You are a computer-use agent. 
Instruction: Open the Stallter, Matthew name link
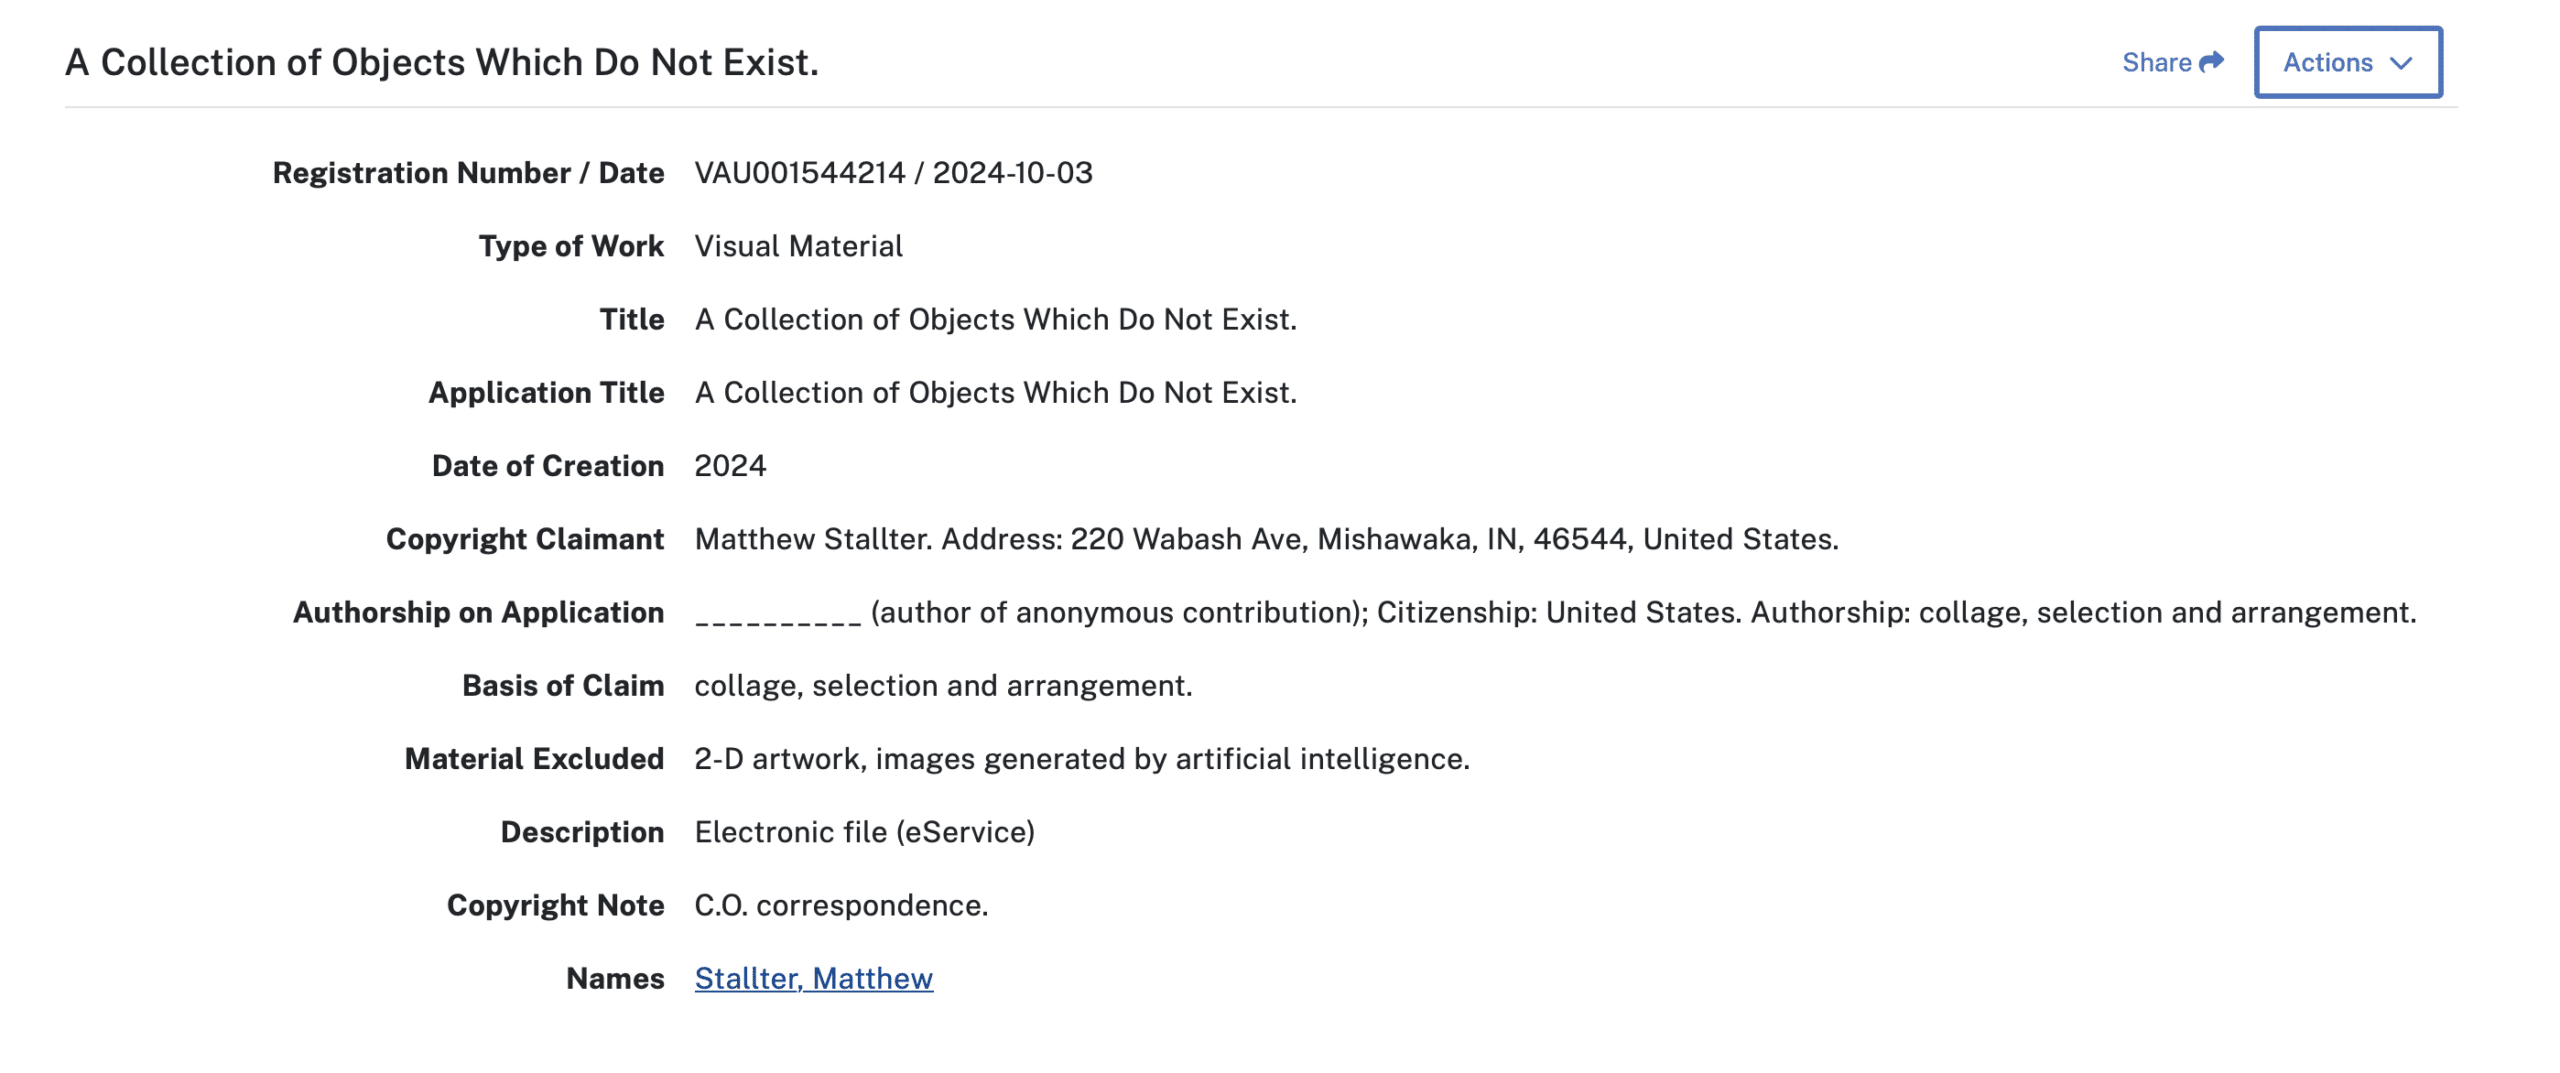pyautogui.click(x=814, y=978)
